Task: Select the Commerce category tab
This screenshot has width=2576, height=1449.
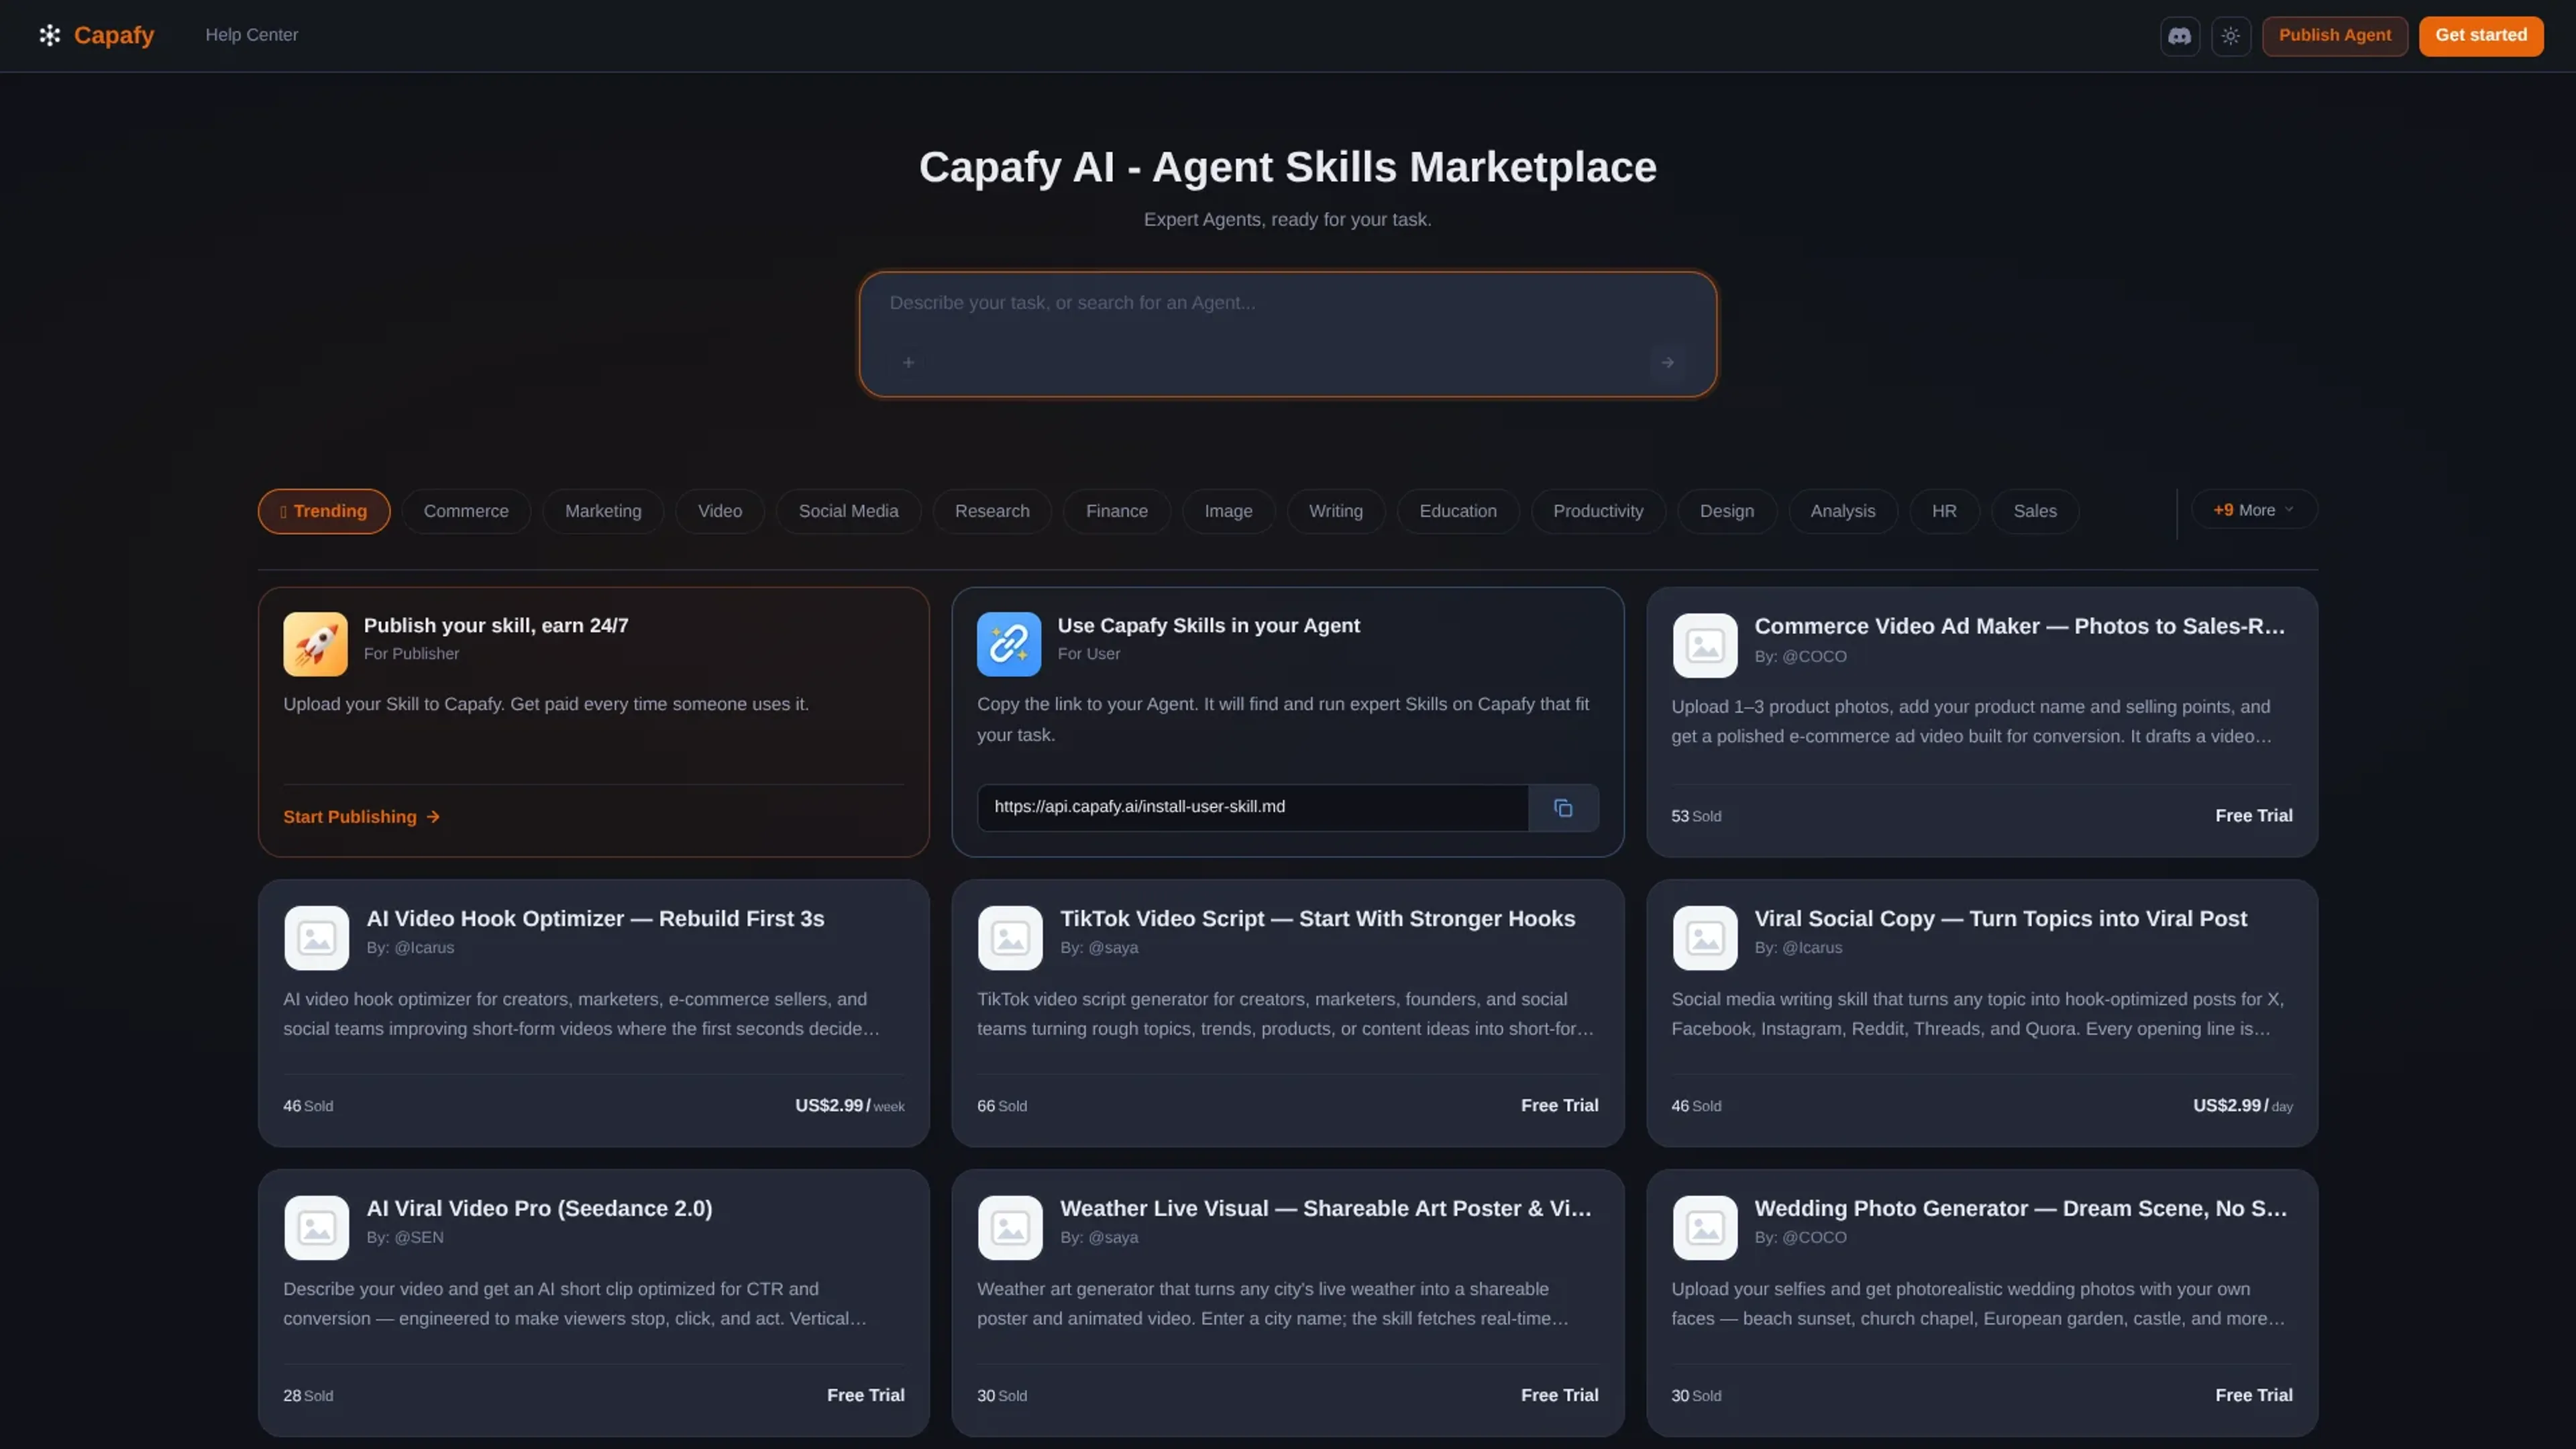Action: coord(466,511)
